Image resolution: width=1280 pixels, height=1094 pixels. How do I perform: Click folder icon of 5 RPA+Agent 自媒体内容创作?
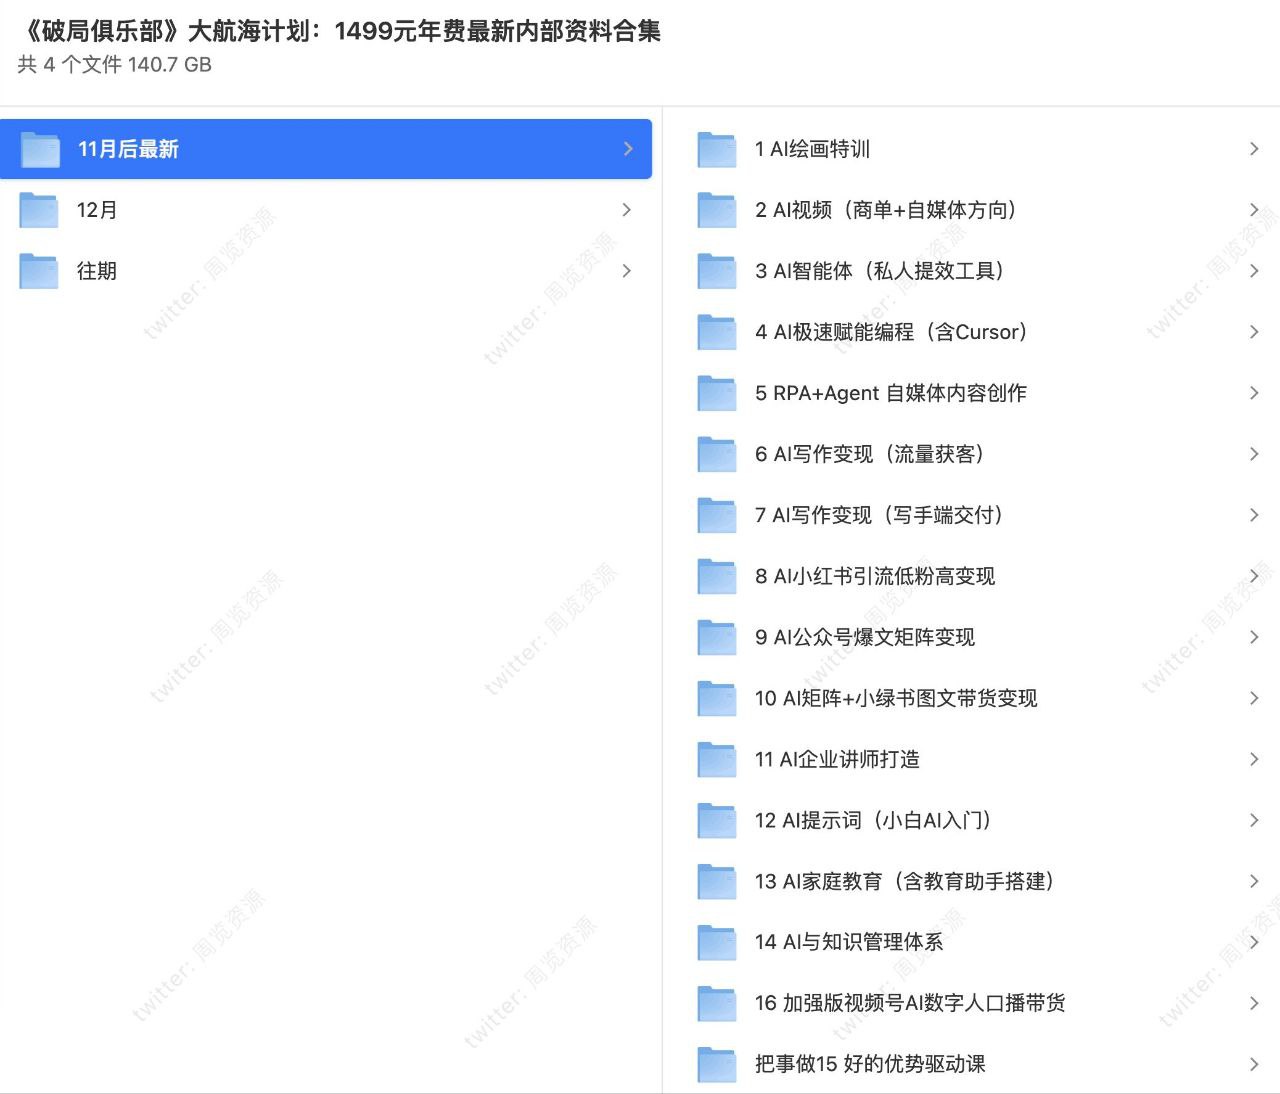coord(717,394)
